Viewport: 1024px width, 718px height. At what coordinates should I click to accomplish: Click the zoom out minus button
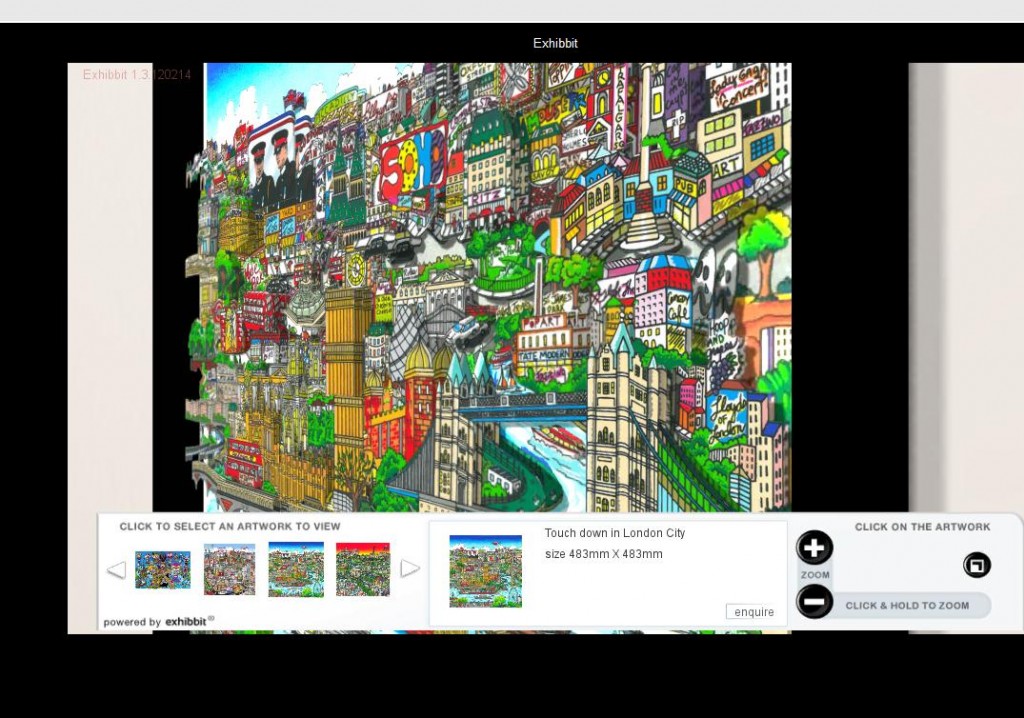tap(814, 601)
